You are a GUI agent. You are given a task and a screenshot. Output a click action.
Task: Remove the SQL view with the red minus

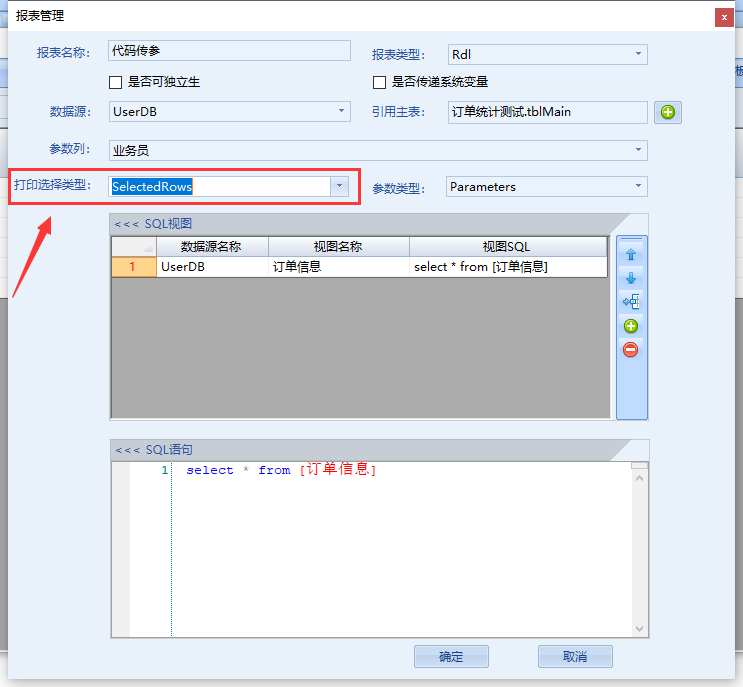coord(631,350)
